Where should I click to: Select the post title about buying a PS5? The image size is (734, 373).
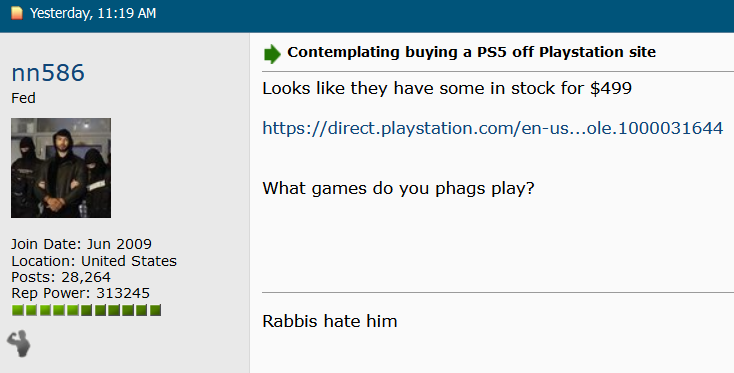[471, 52]
